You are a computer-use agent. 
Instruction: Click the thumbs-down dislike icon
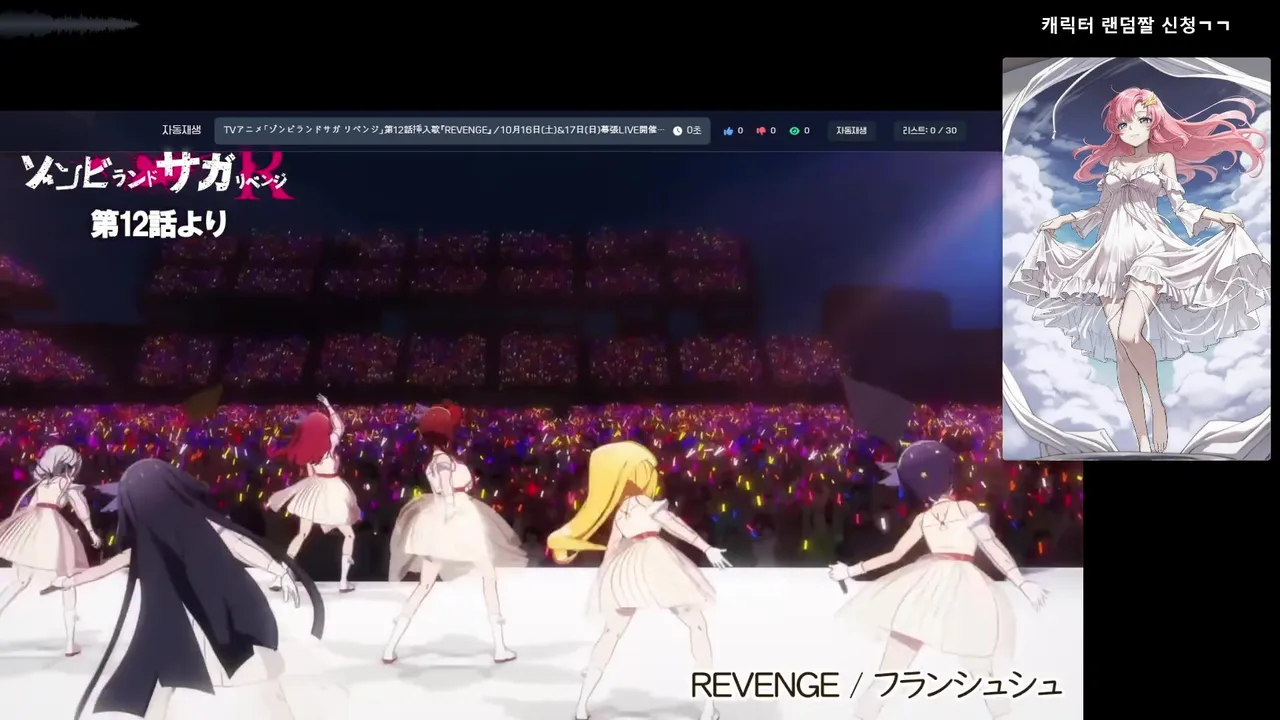[x=761, y=131]
